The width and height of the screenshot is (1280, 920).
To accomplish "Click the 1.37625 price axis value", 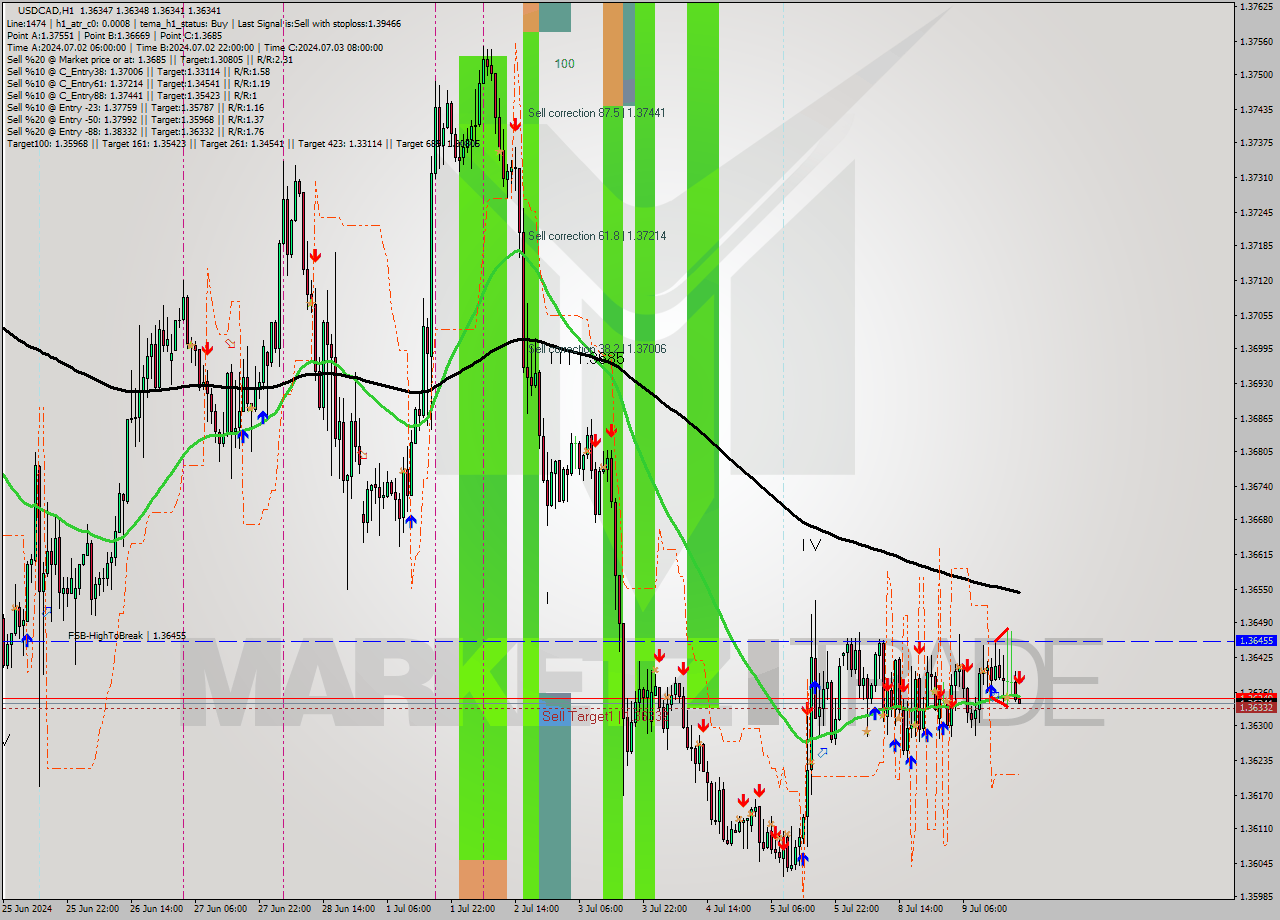I will point(1256,6).
